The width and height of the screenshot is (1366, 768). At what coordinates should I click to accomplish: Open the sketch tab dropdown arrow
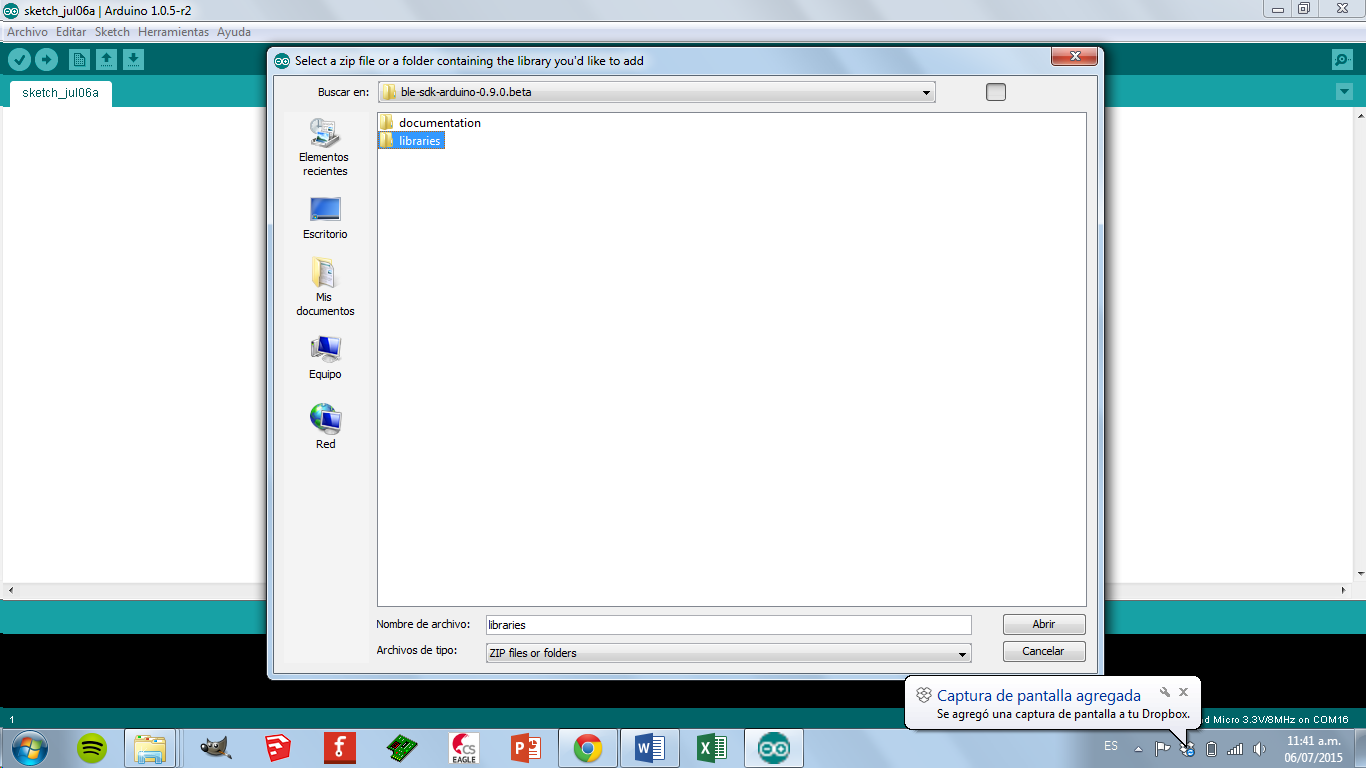[x=1343, y=92]
